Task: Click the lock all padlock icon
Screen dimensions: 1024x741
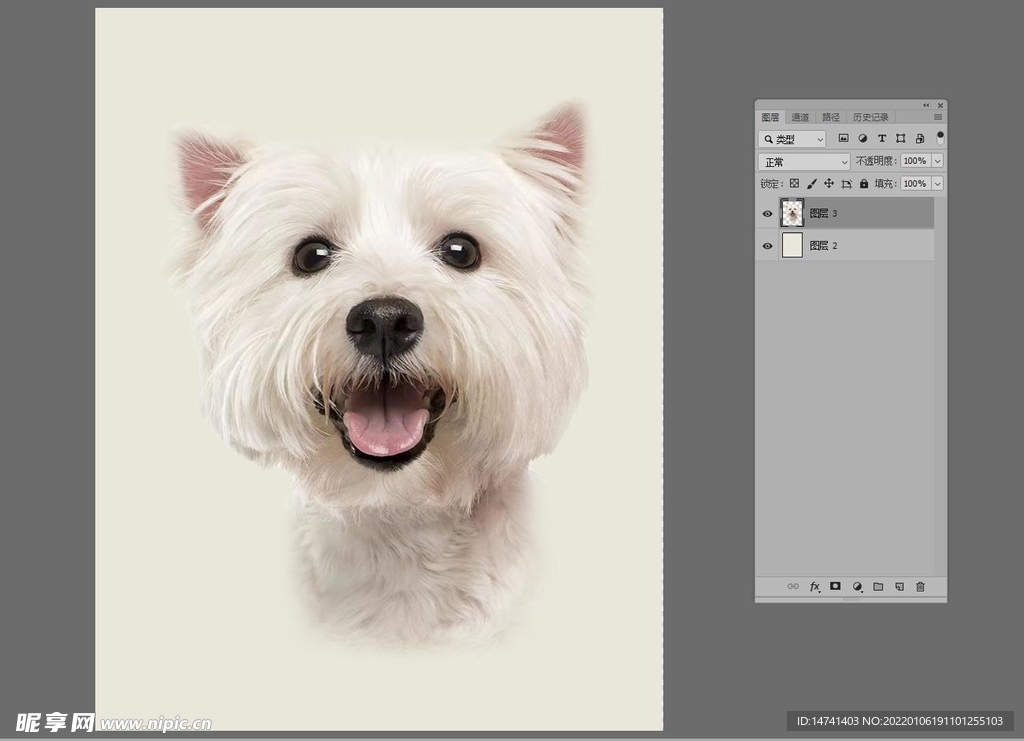Action: 864,184
